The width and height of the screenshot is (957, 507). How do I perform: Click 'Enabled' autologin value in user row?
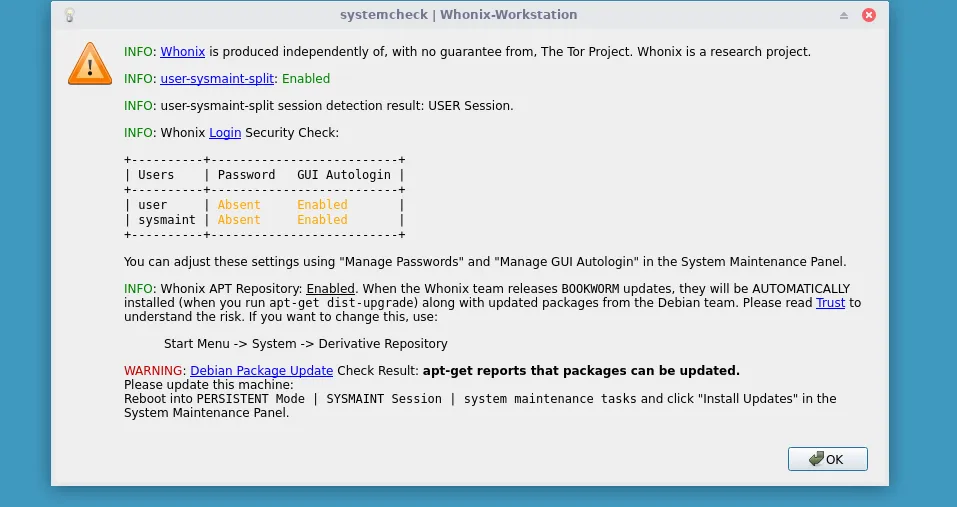[x=322, y=205]
